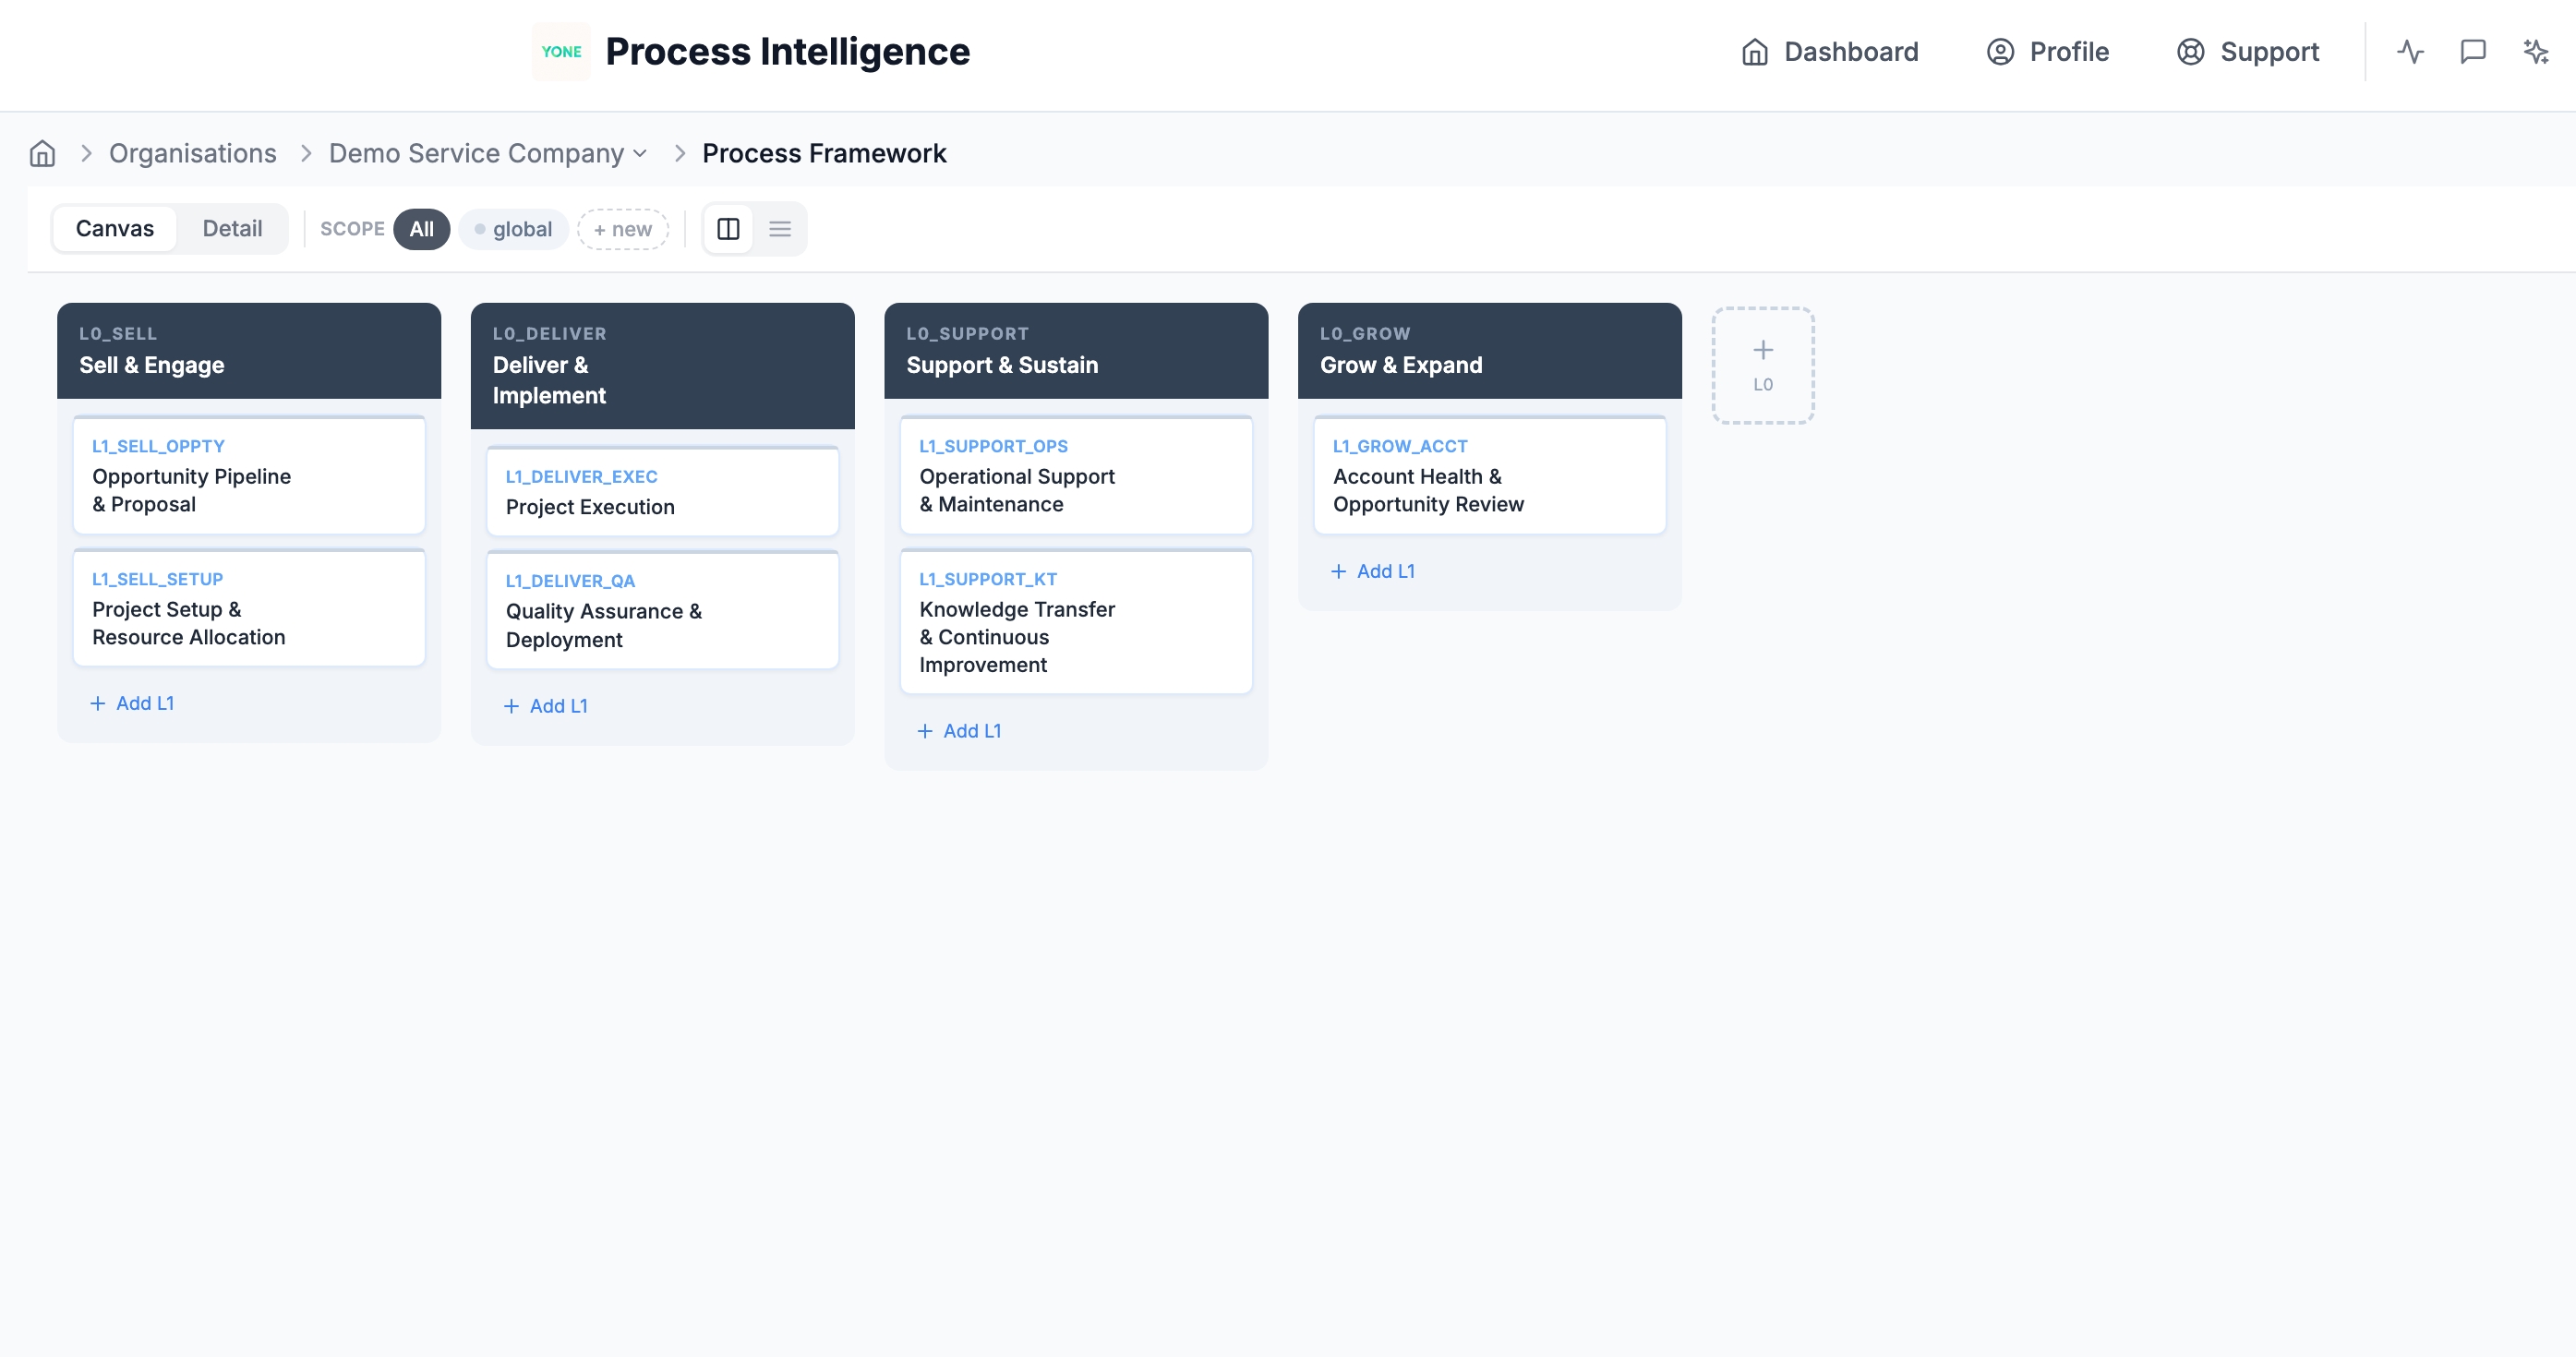Open the chat message icon
This screenshot has width=2576, height=1357.
click(x=2473, y=52)
